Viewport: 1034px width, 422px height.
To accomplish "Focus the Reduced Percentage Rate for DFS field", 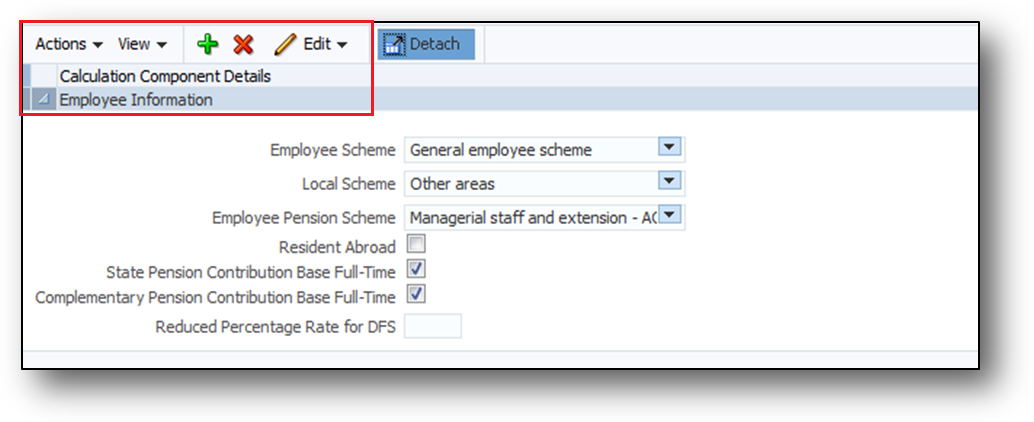I will coord(432,326).
